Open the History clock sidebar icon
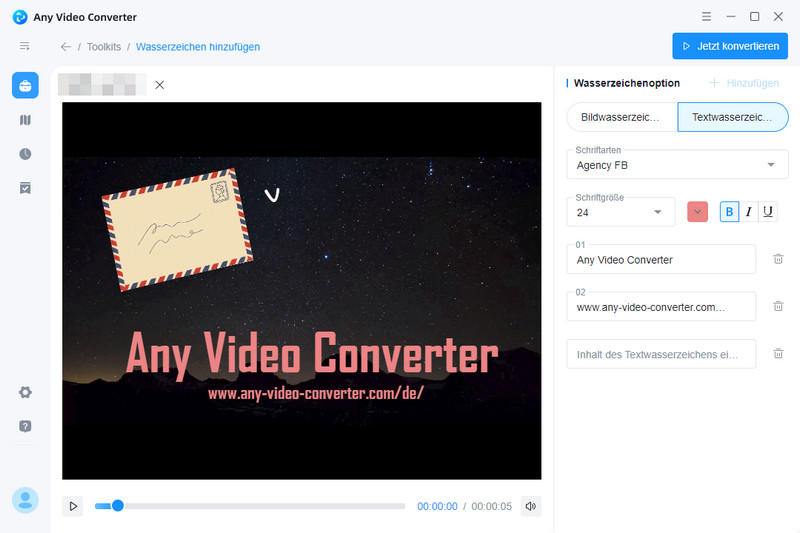The height and width of the screenshot is (533, 800). 25,154
